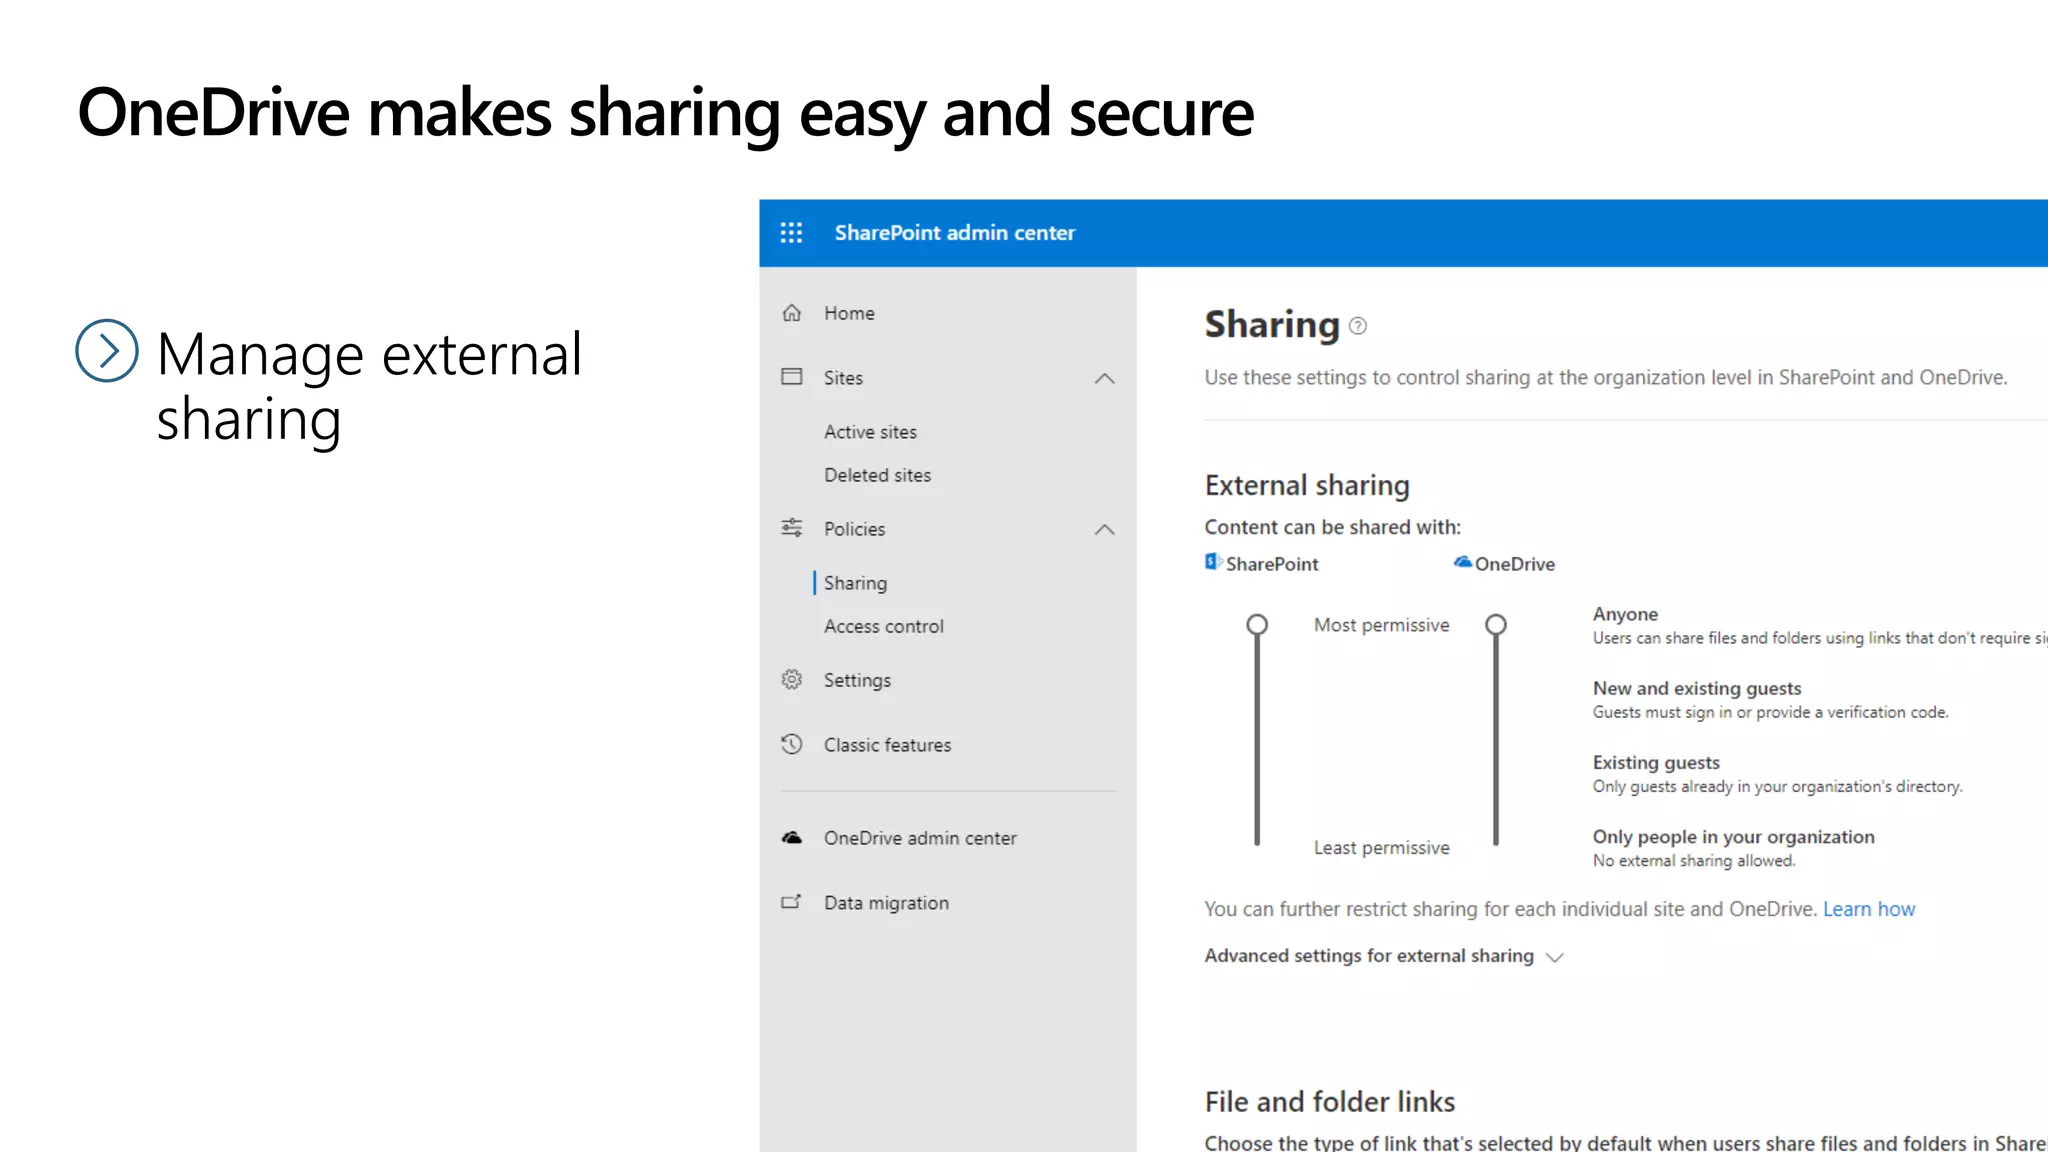Click the OneDrive cloud logo above the second slider
The image size is (2048, 1152).
point(1463,562)
